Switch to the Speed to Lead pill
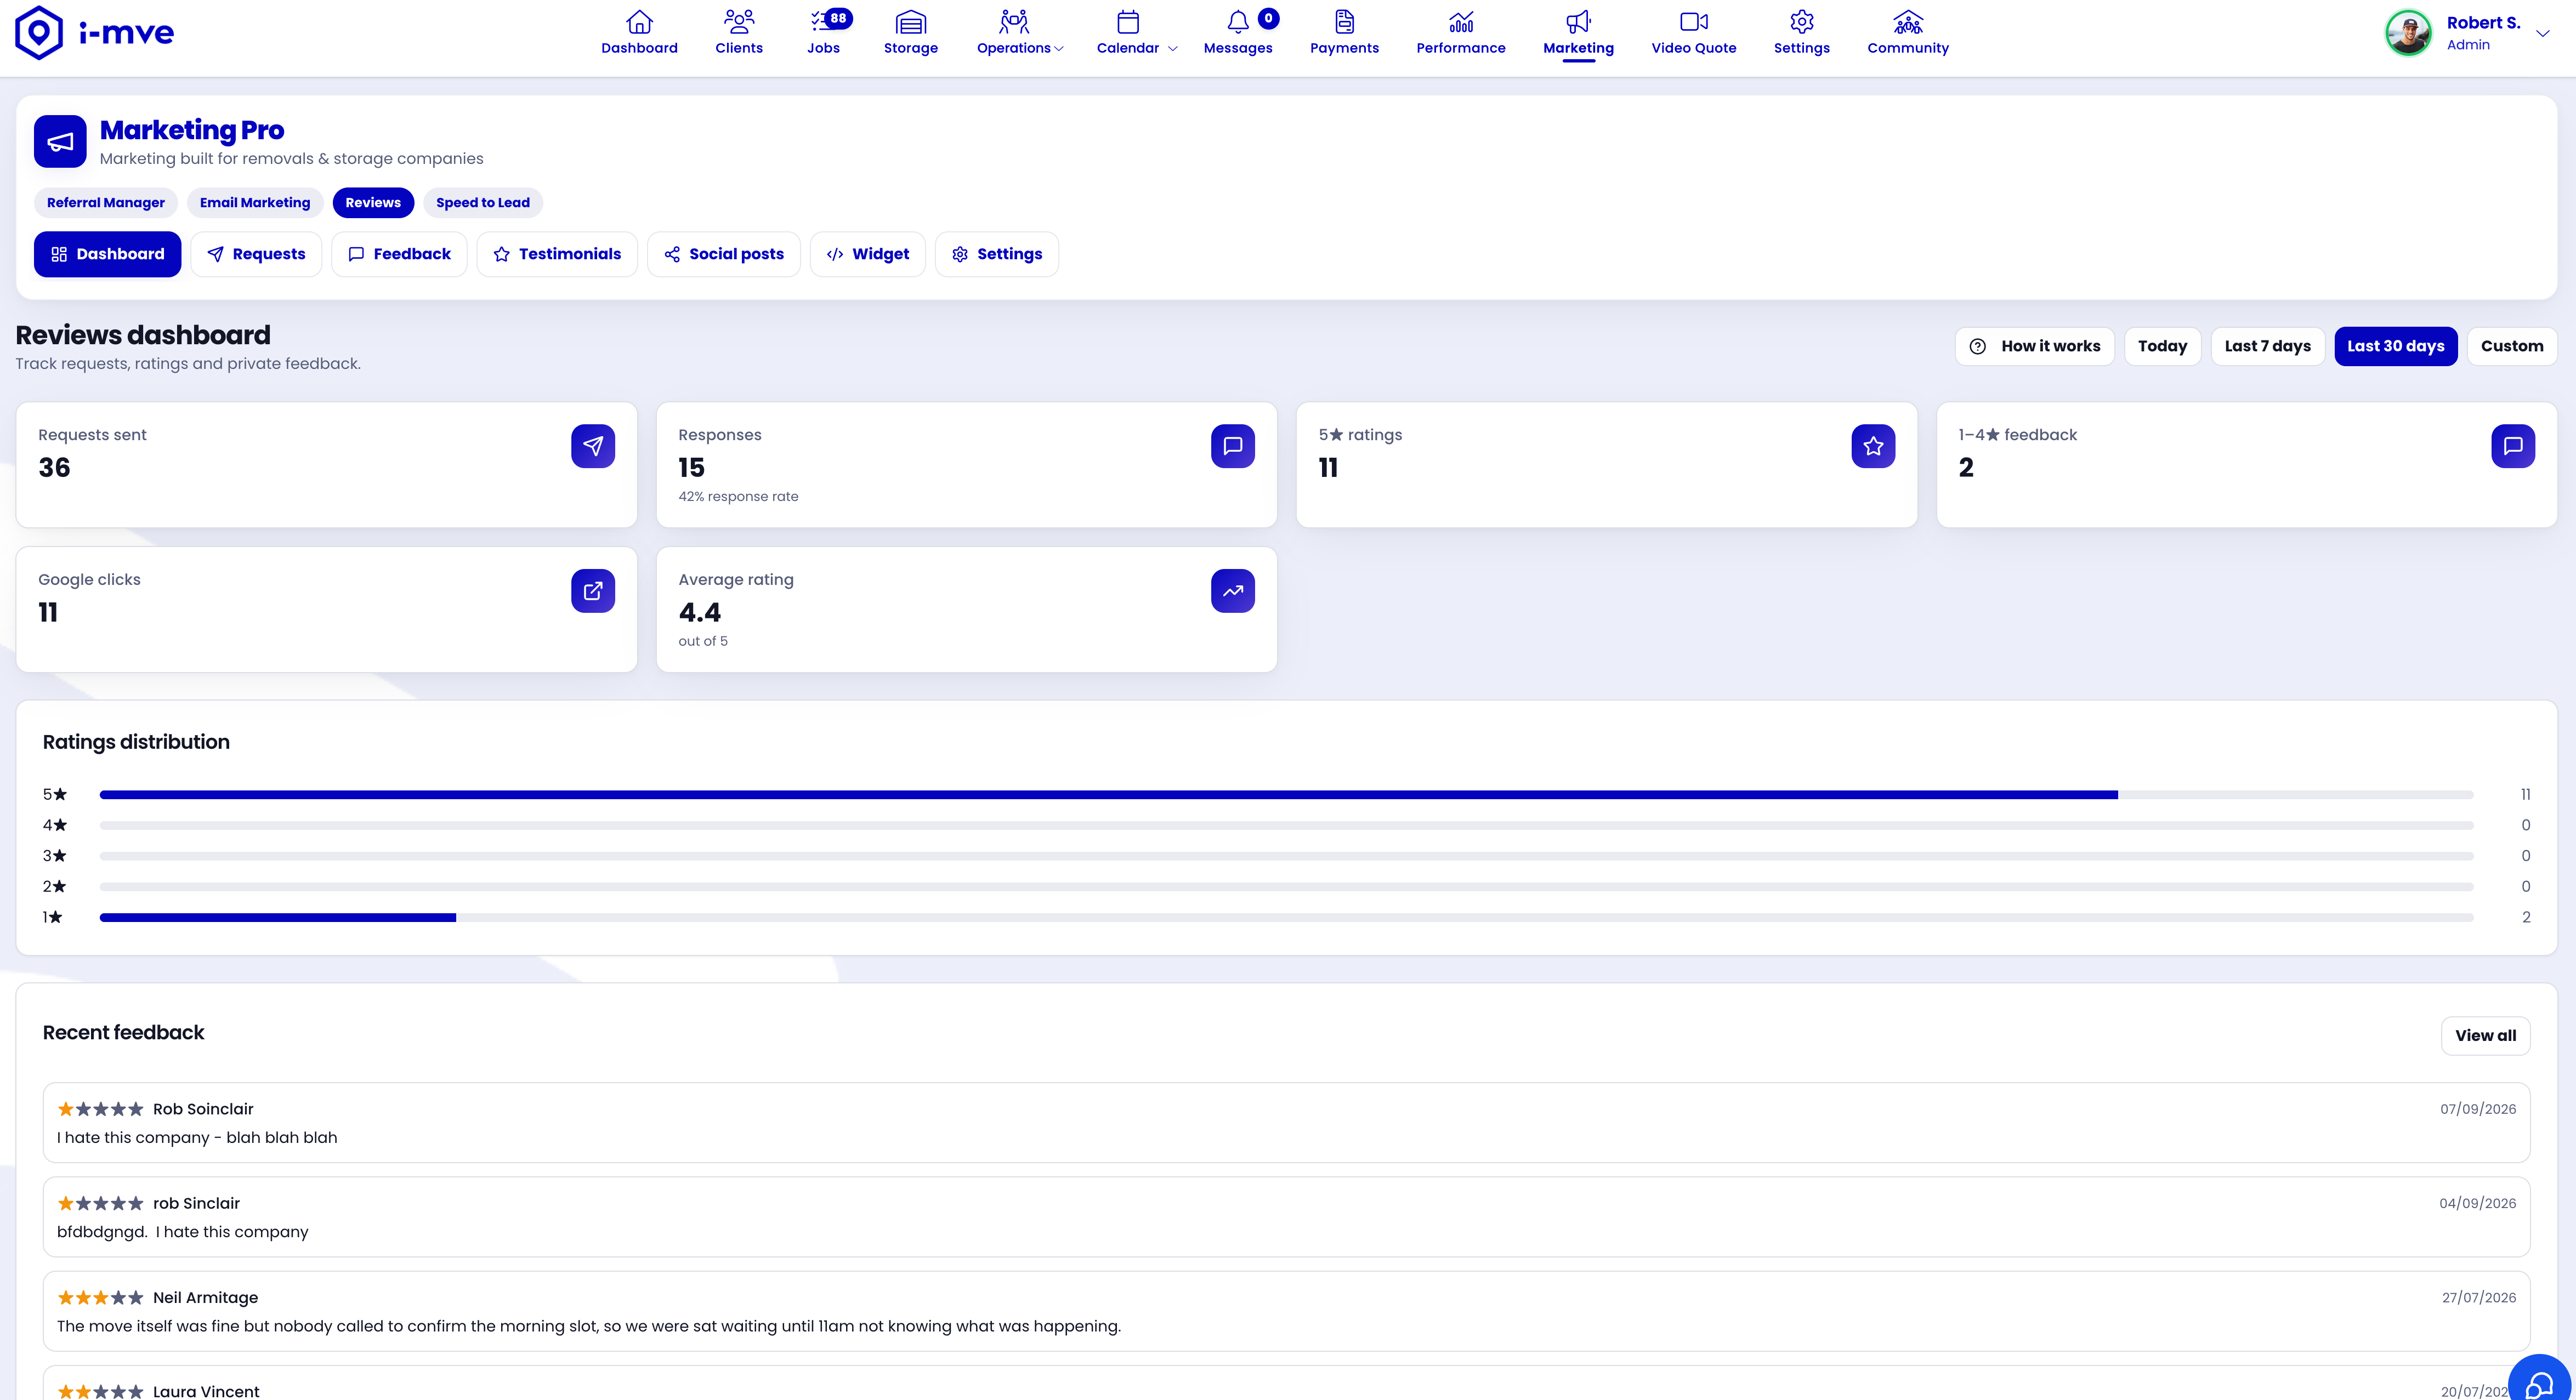The height and width of the screenshot is (1400, 2576). click(x=483, y=203)
